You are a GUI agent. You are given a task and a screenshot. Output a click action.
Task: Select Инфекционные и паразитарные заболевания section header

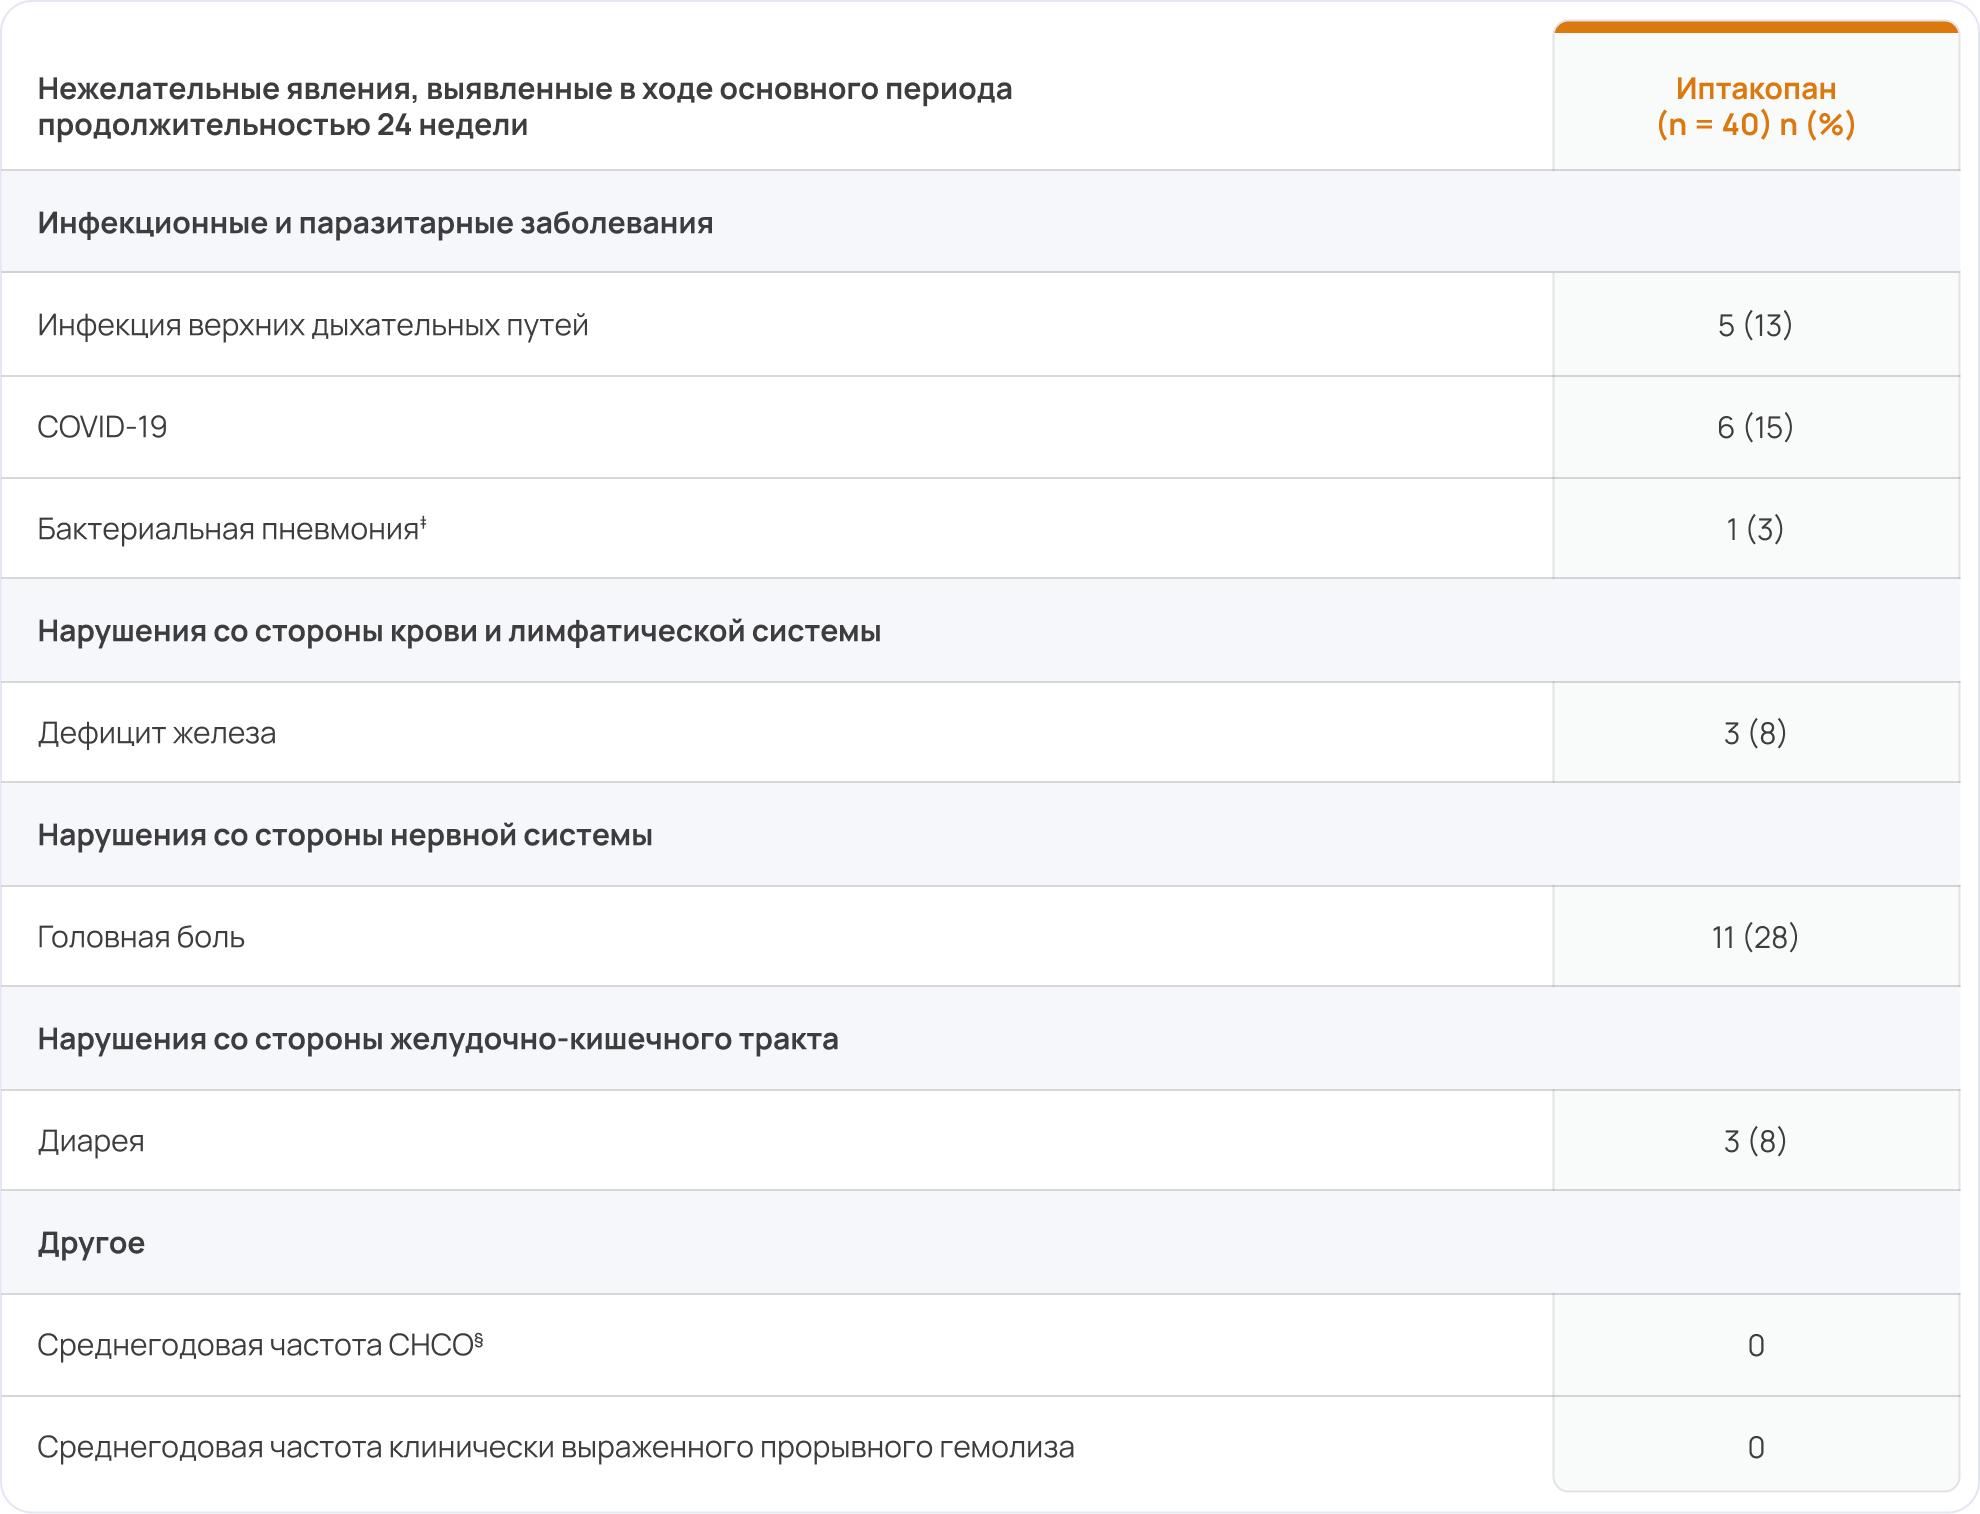click(375, 222)
